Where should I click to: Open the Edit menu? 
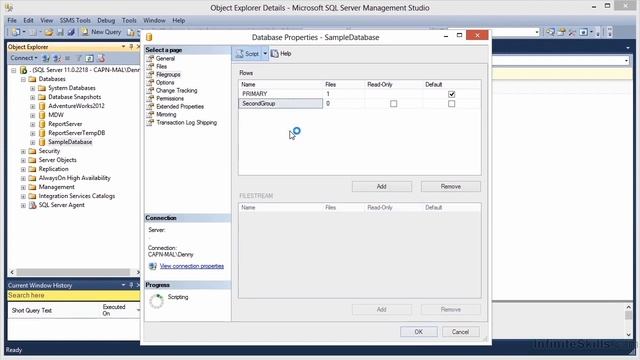pyautogui.click(x=28, y=20)
